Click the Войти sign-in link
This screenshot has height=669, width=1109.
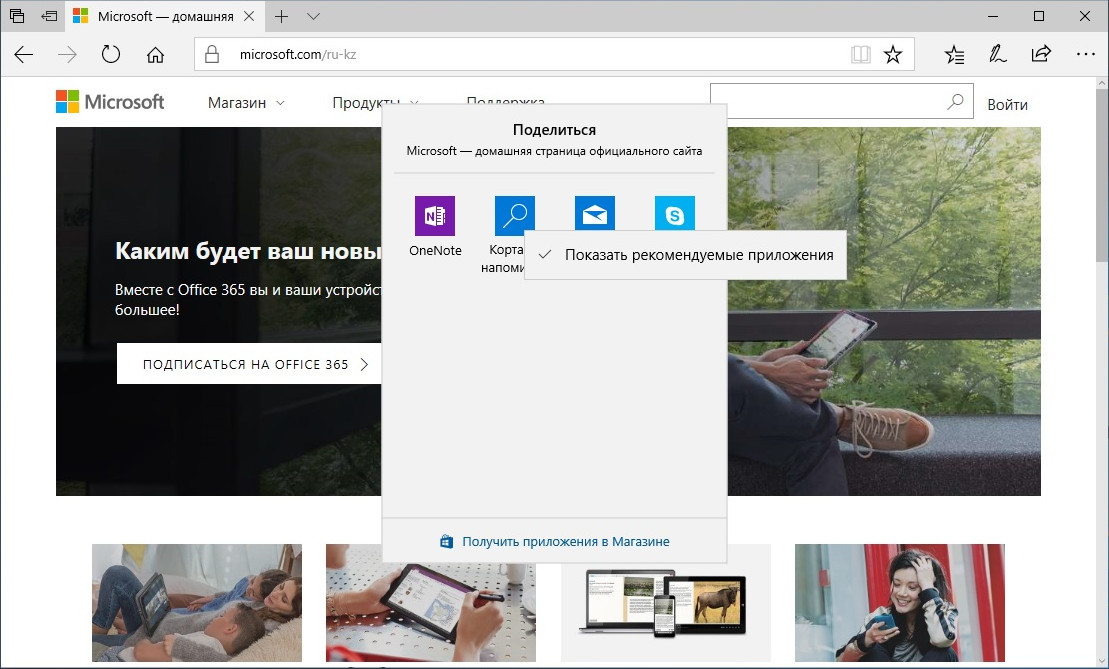click(1007, 105)
